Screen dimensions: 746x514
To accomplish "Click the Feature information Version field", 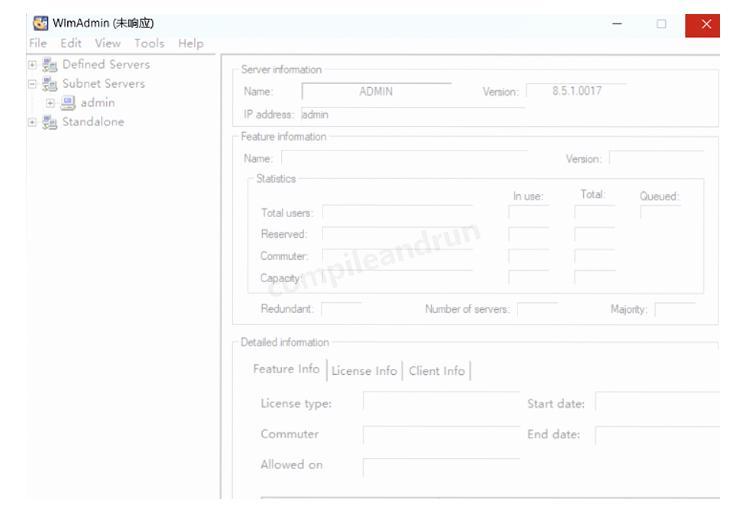I will click(657, 158).
